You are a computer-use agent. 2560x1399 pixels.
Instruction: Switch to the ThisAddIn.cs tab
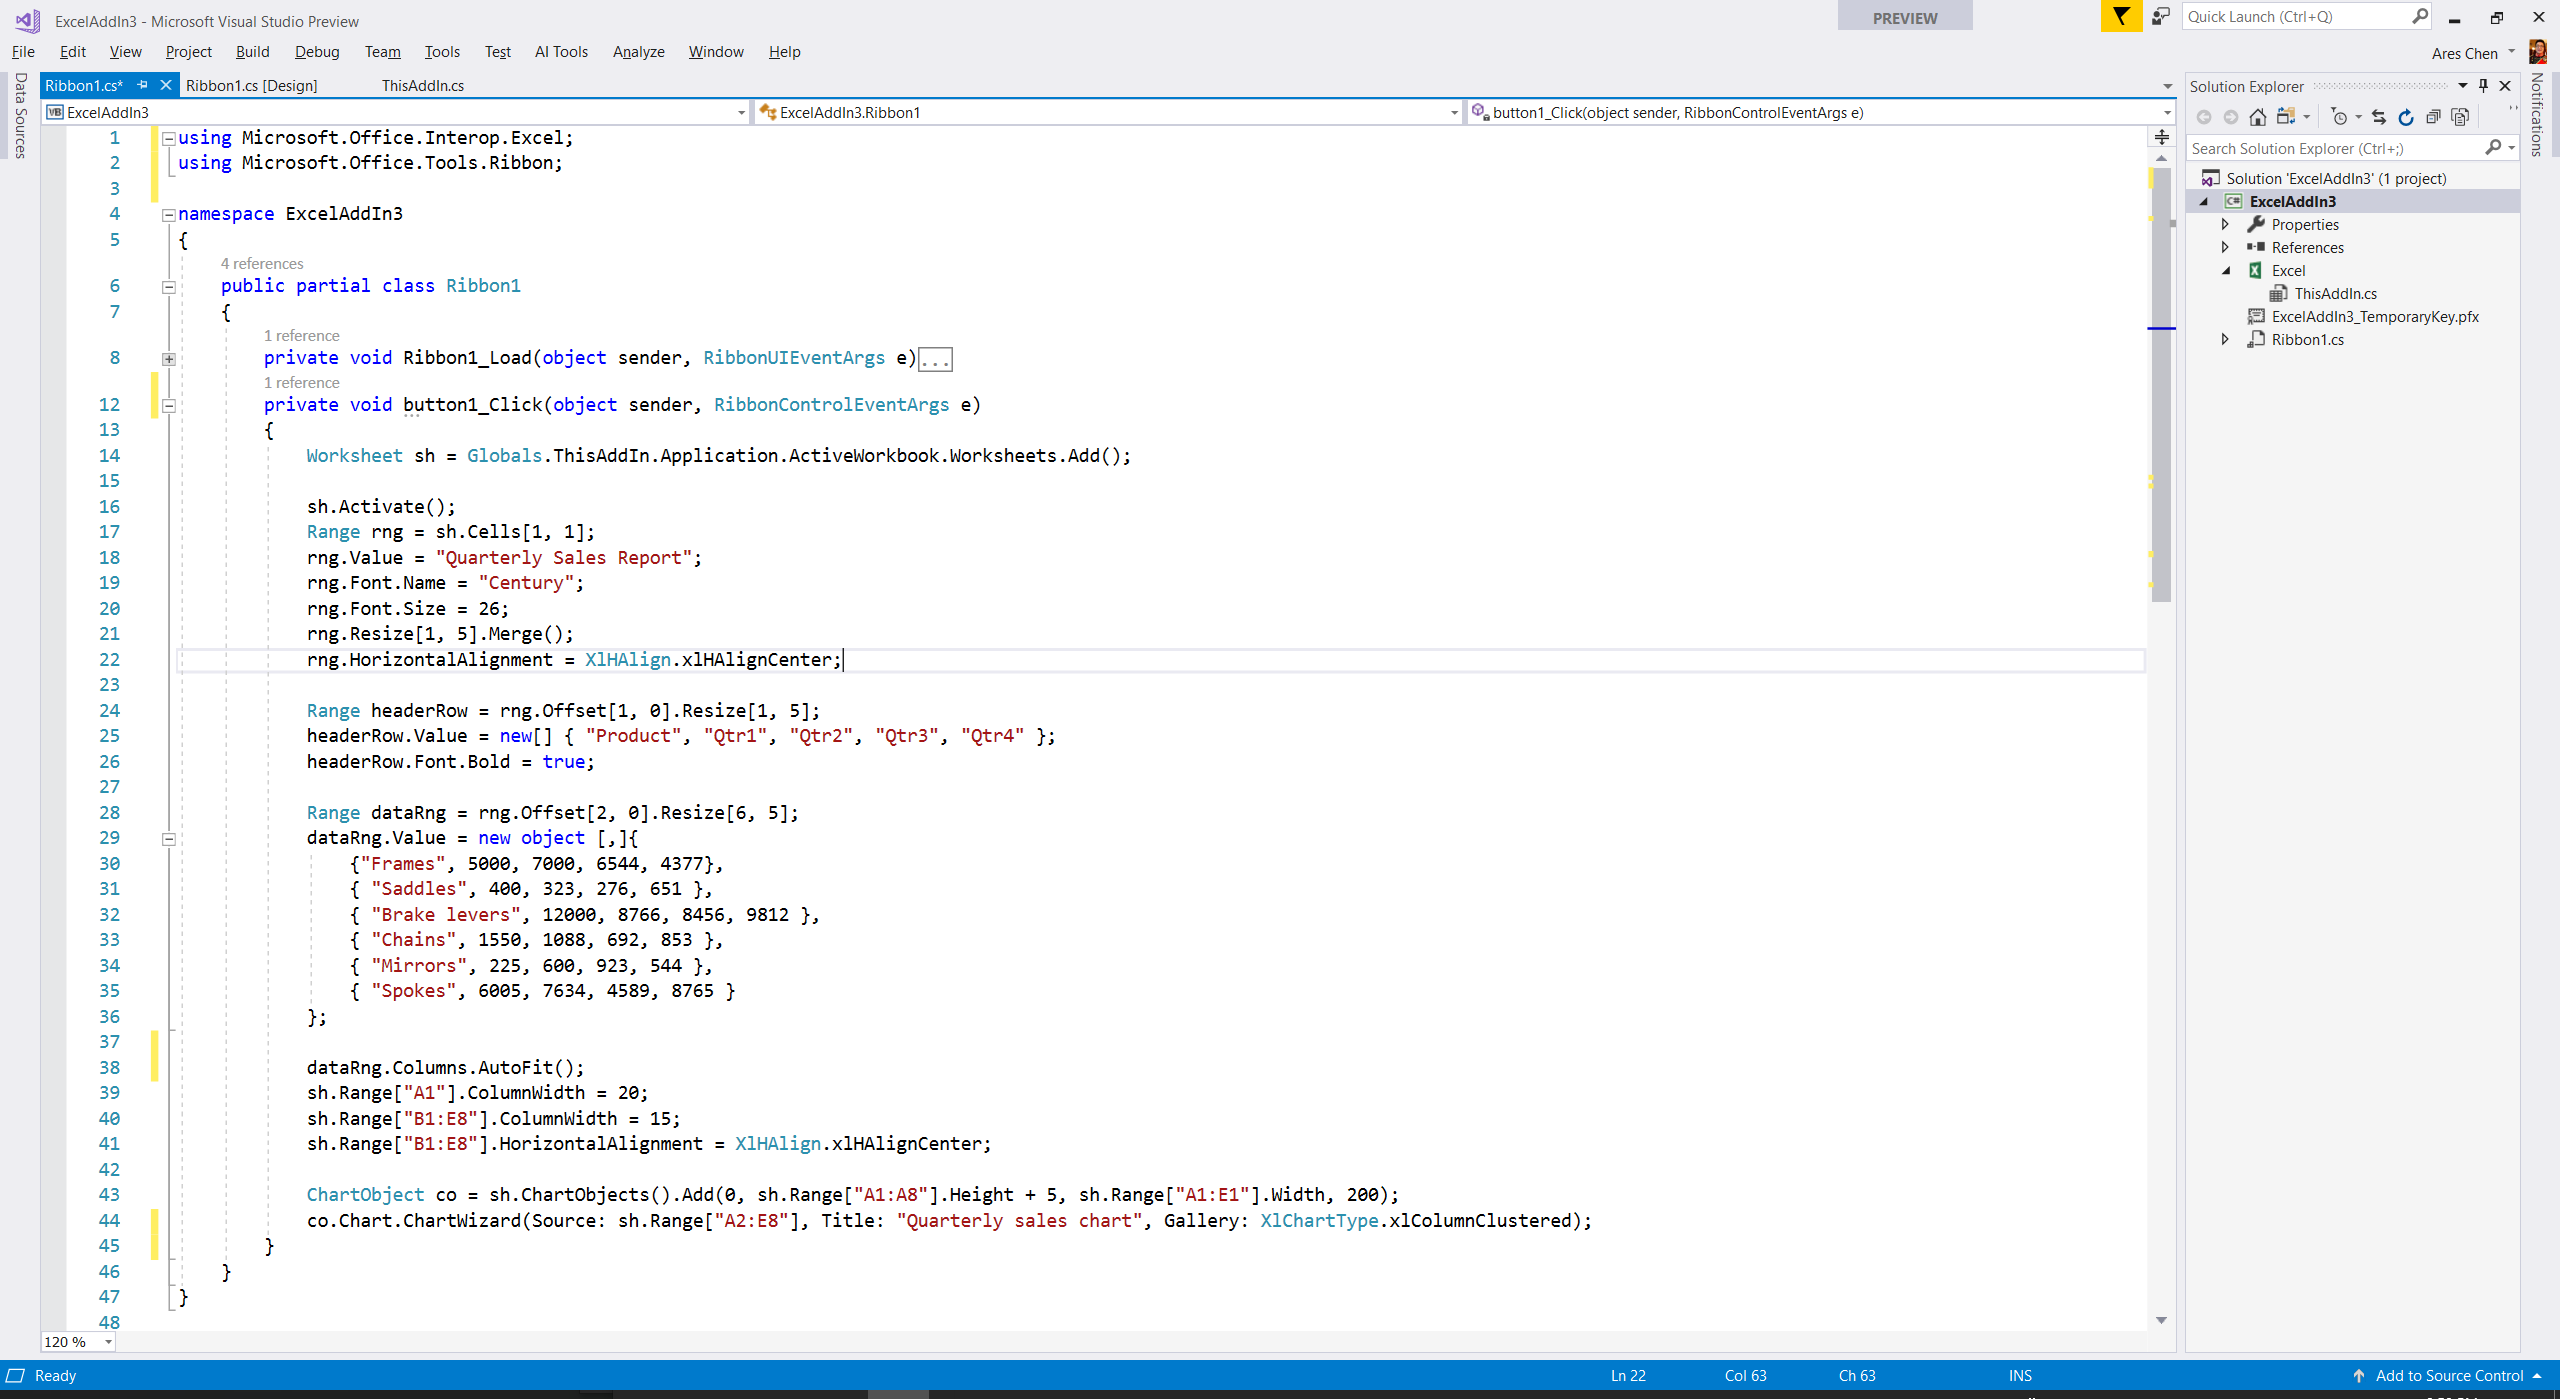[422, 86]
